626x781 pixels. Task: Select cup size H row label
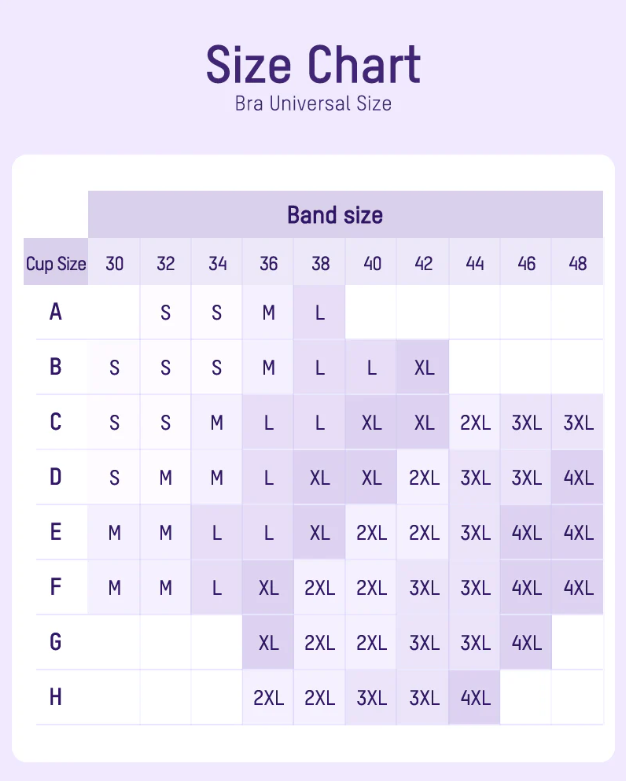pyautogui.click(x=56, y=697)
